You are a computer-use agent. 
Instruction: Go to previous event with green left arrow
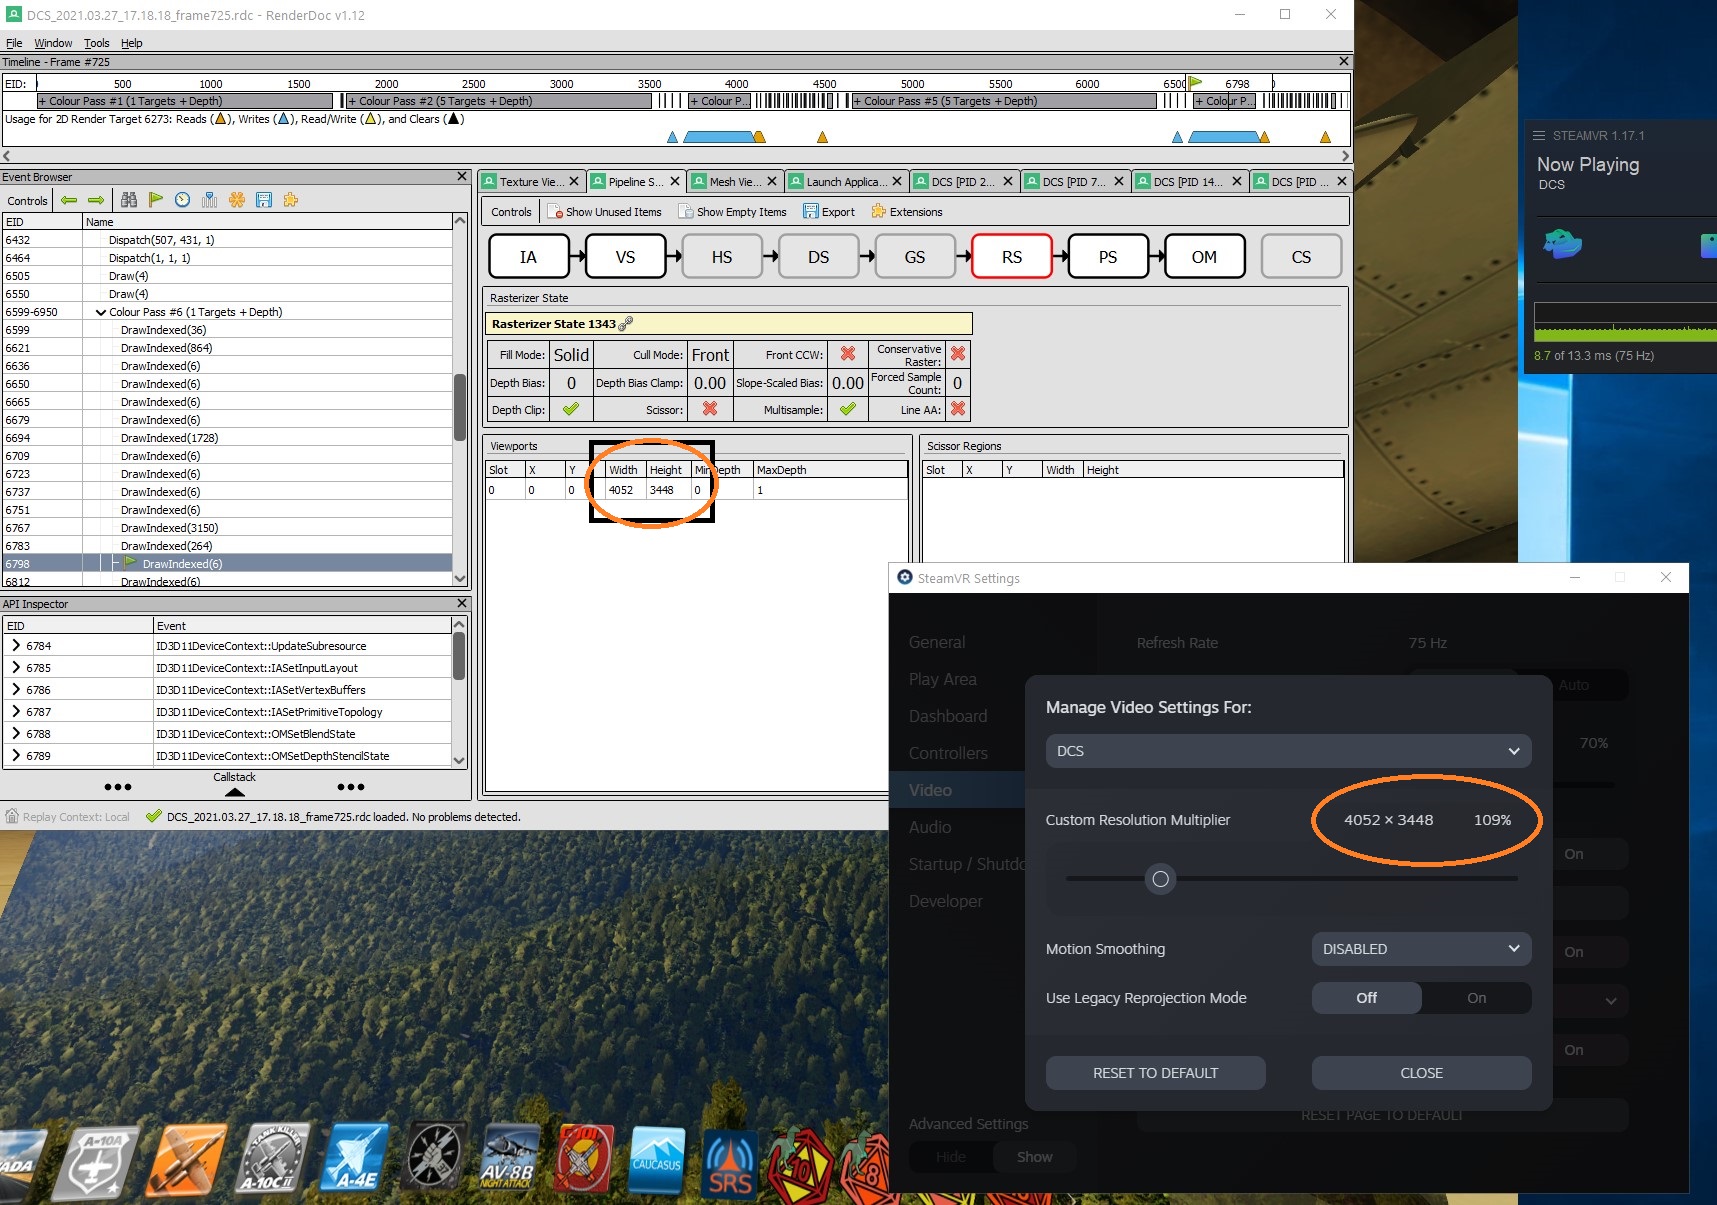(x=69, y=200)
